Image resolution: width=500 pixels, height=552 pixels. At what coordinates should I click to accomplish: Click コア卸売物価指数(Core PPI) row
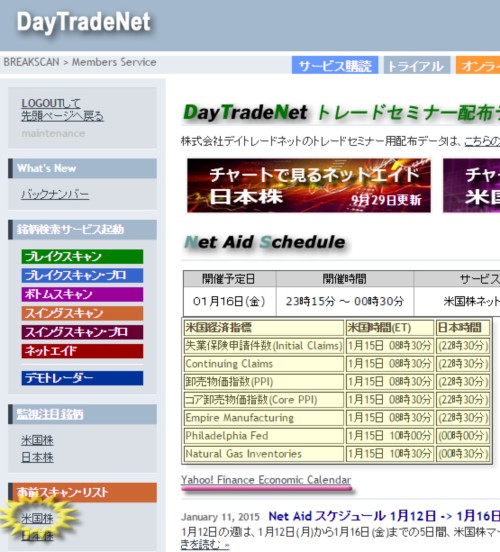(x=264, y=400)
